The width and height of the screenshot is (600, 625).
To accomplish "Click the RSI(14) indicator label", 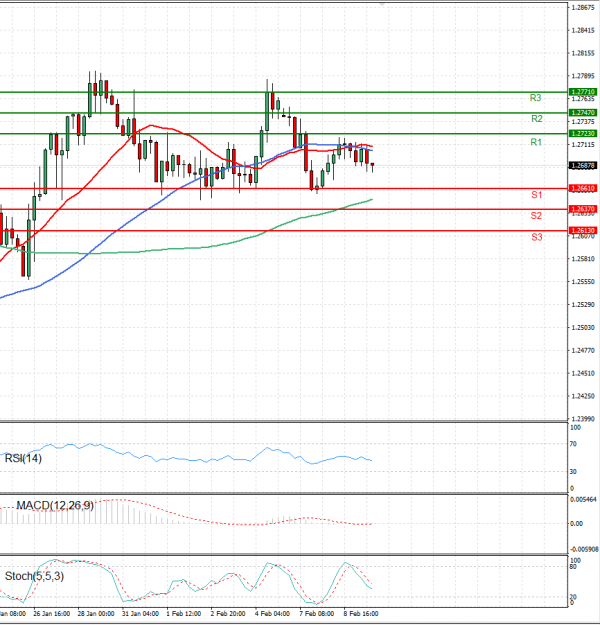I will [23, 458].
